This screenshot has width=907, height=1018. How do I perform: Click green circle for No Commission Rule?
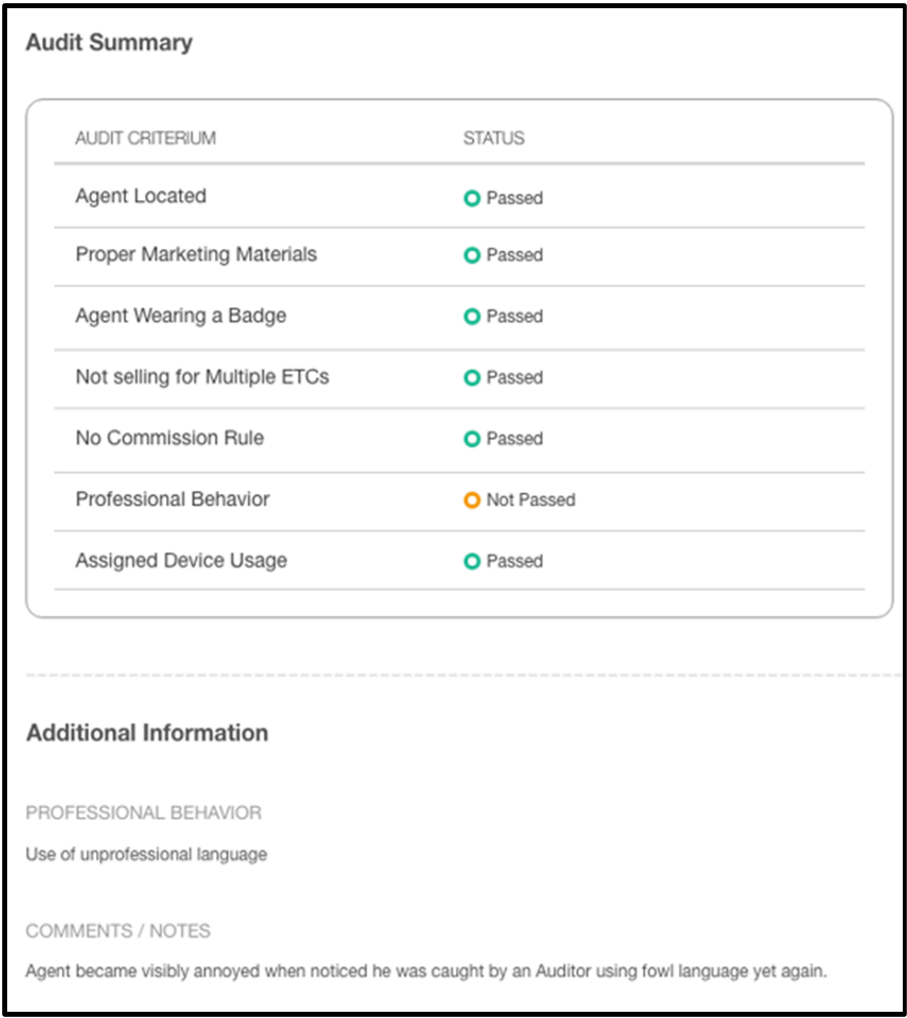coord(472,439)
